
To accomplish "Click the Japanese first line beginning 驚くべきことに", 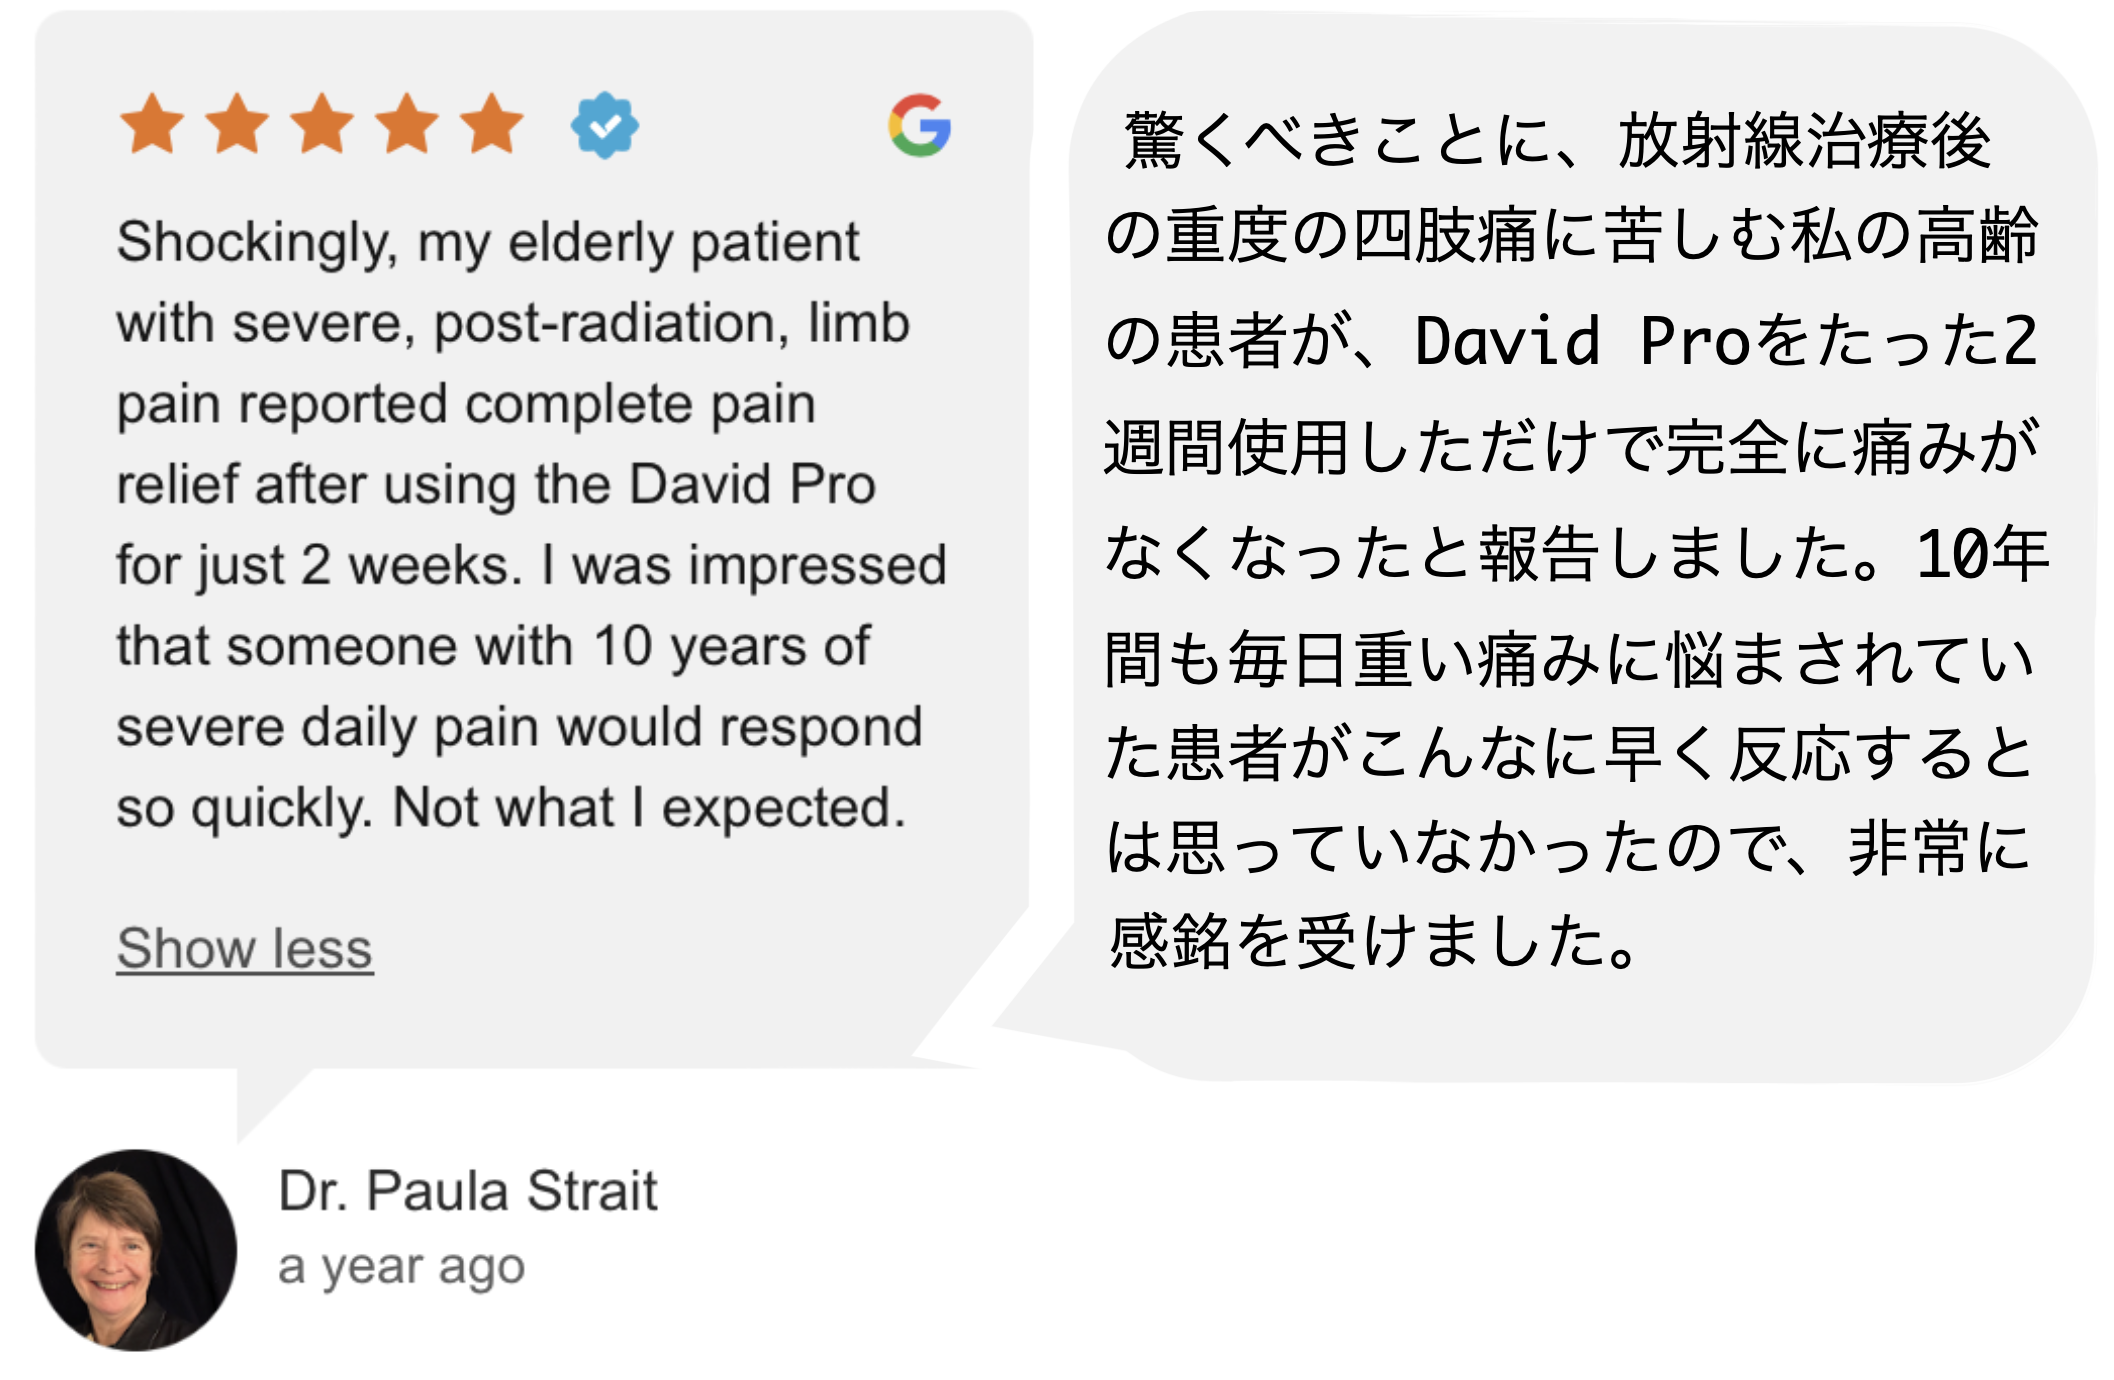I will (1557, 140).
